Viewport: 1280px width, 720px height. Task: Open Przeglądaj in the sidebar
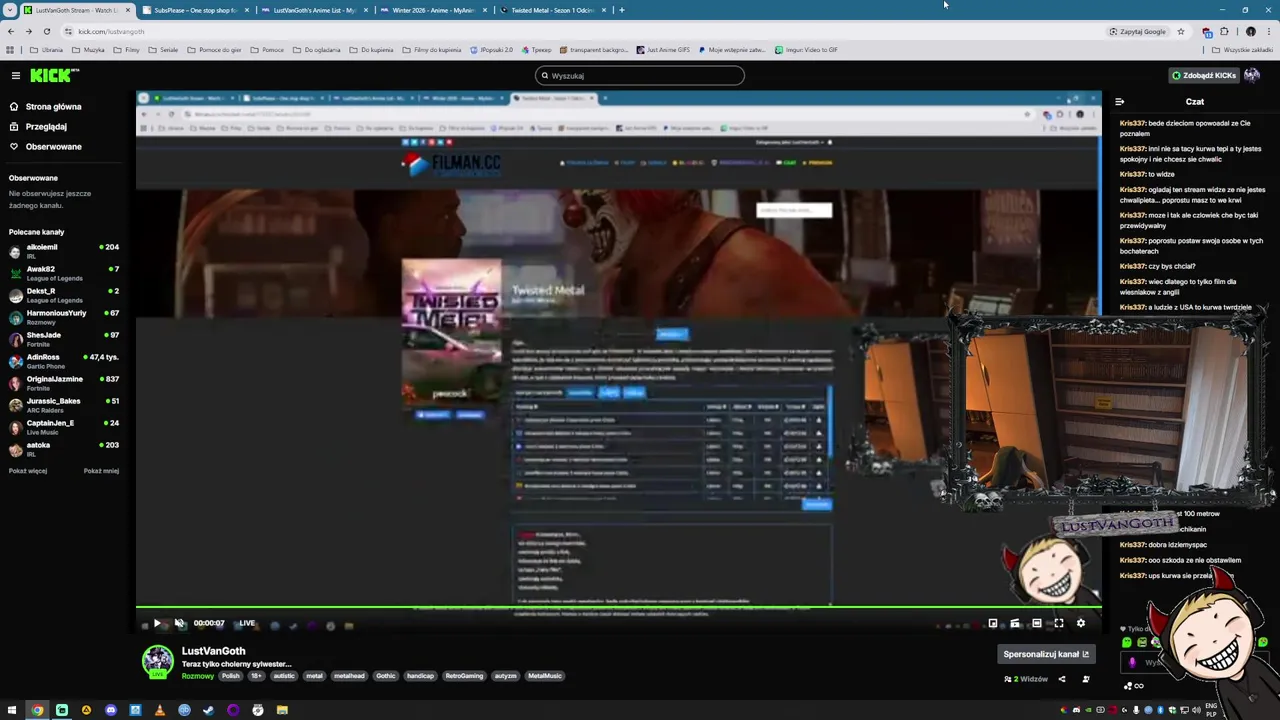point(39,127)
